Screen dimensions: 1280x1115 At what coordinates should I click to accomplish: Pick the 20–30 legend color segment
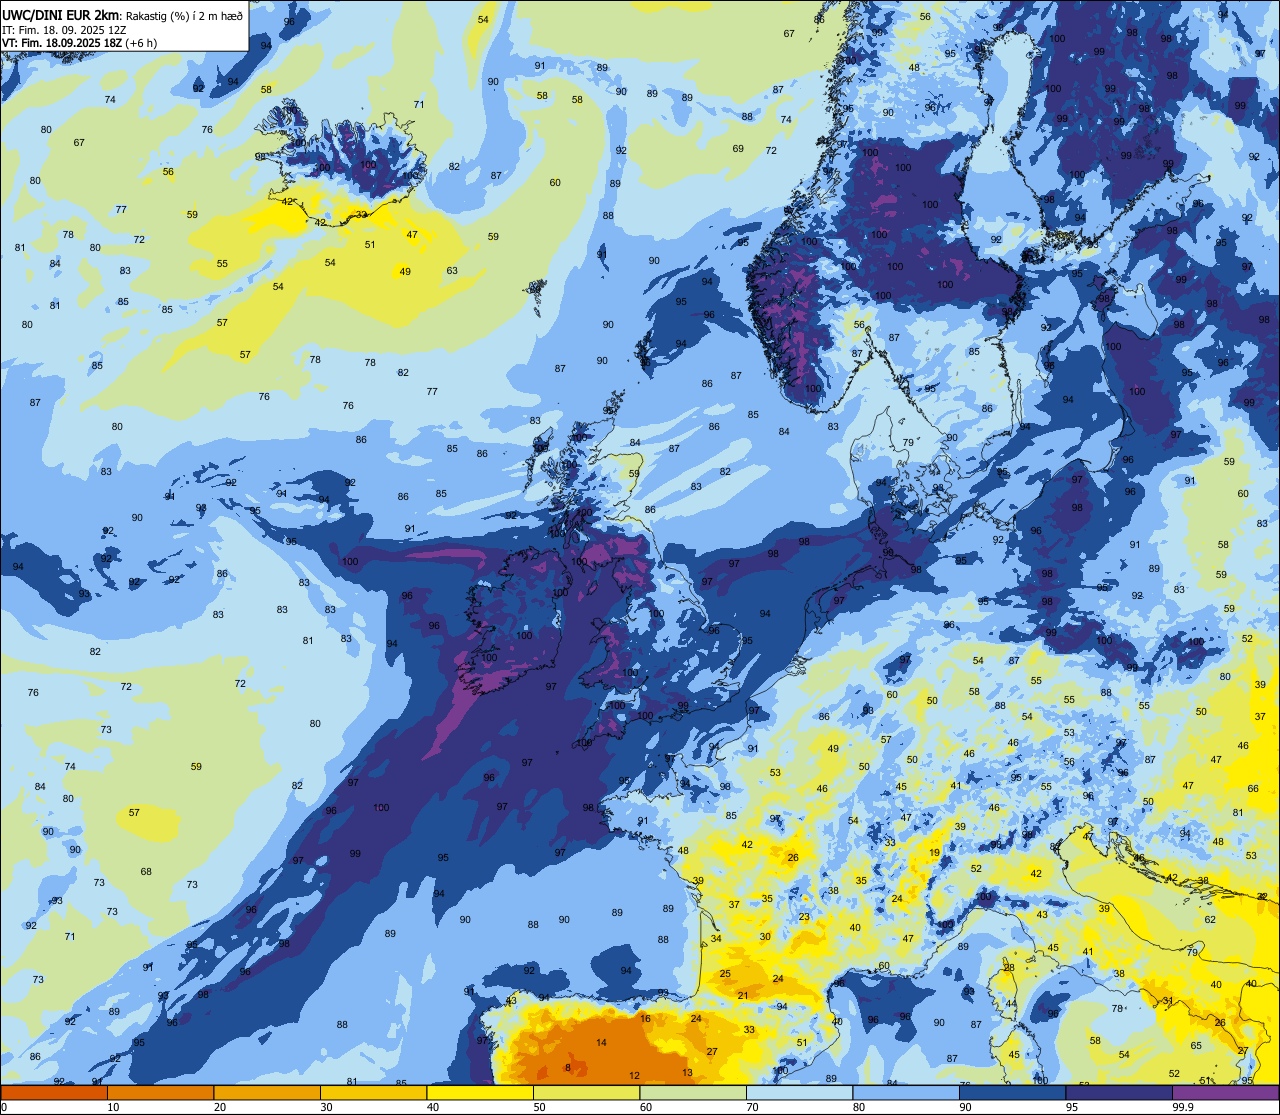267,1092
